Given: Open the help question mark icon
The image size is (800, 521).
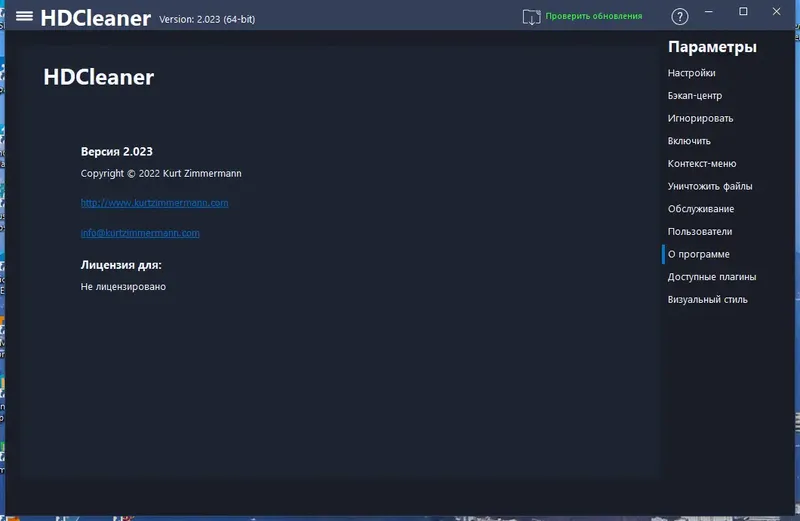Looking at the screenshot, I should coord(680,17).
